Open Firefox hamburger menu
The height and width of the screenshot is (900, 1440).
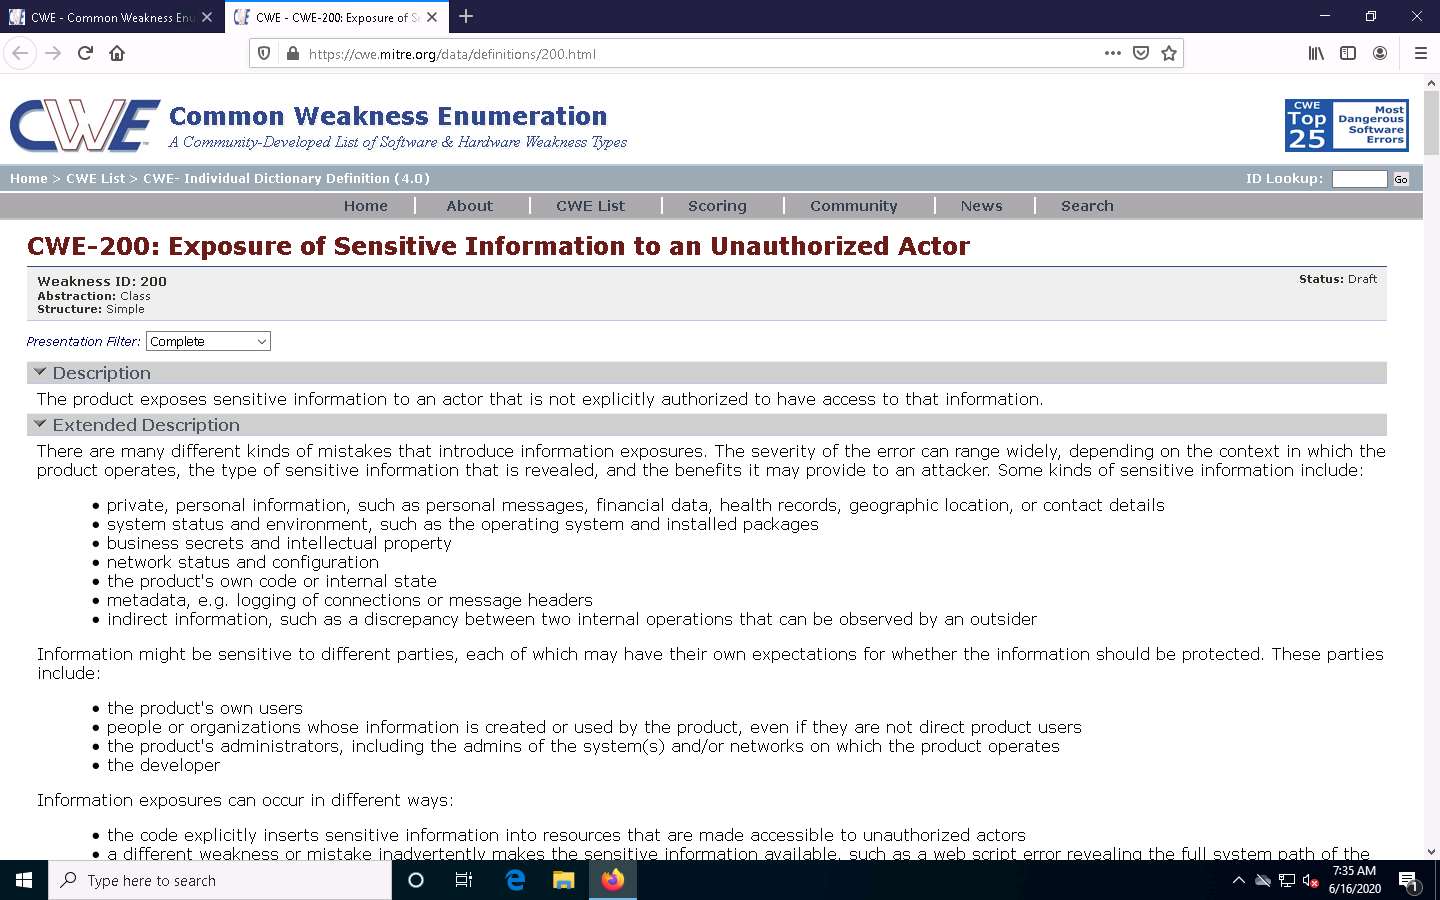click(x=1420, y=53)
